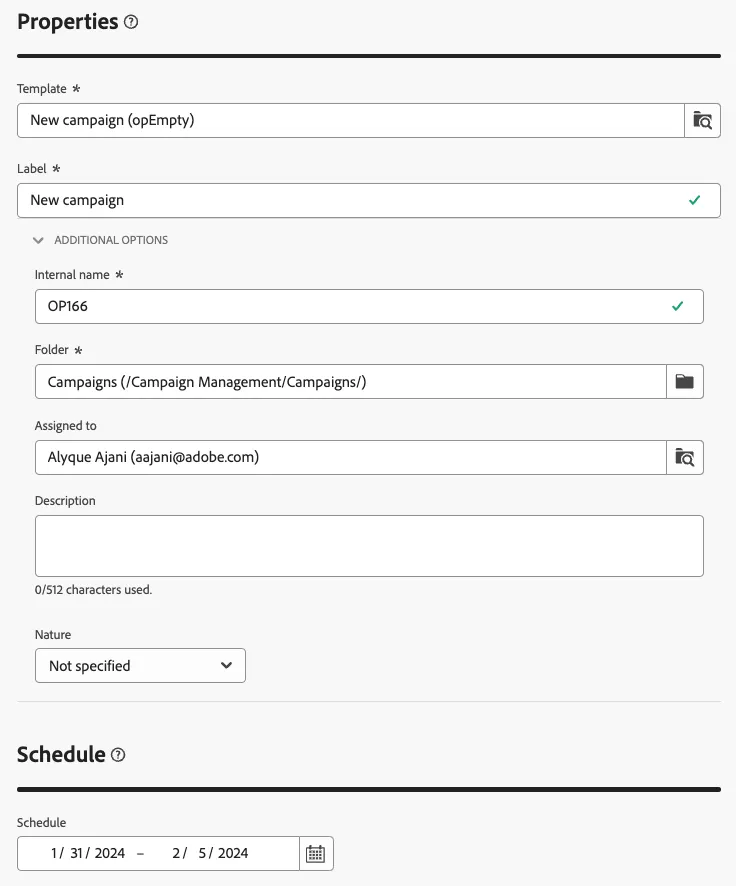Click into the Label text field
This screenshot has width=736, height=886.
(x=369, y=200)
